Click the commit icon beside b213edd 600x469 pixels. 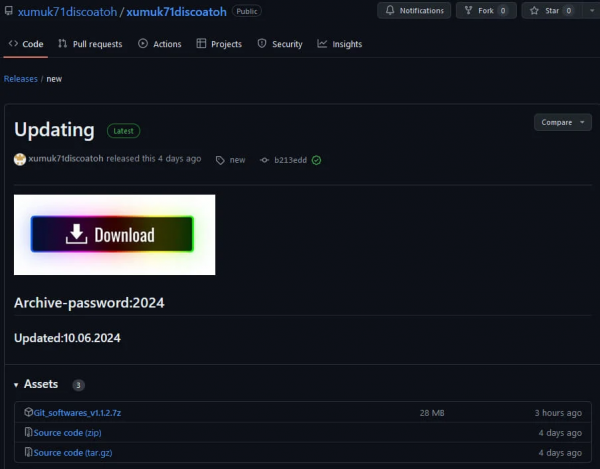tap(264, 160)
